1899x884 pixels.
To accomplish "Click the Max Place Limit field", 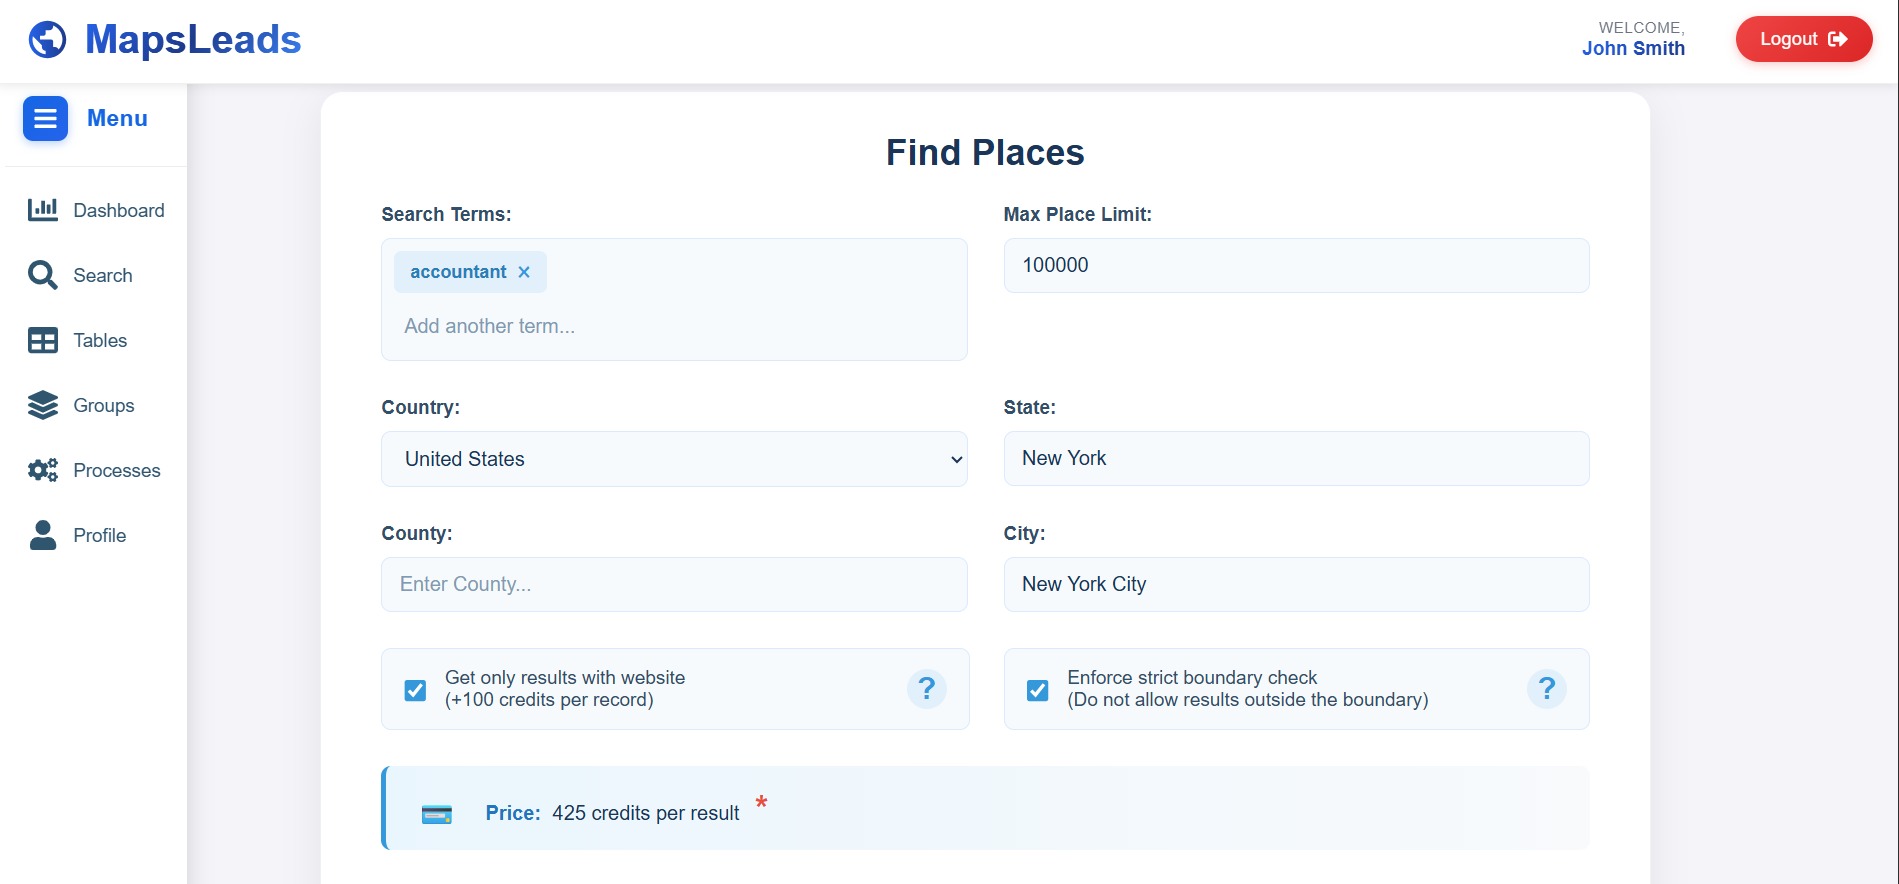I will (1296, 265).
